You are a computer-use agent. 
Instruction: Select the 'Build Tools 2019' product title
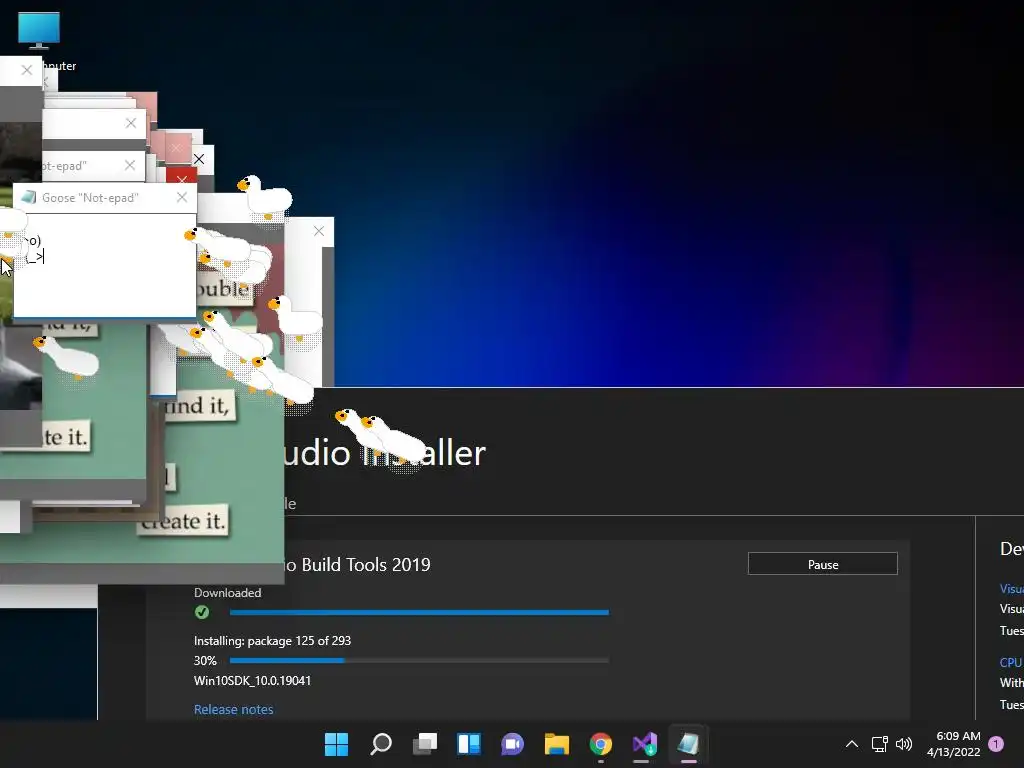(366, 564)
